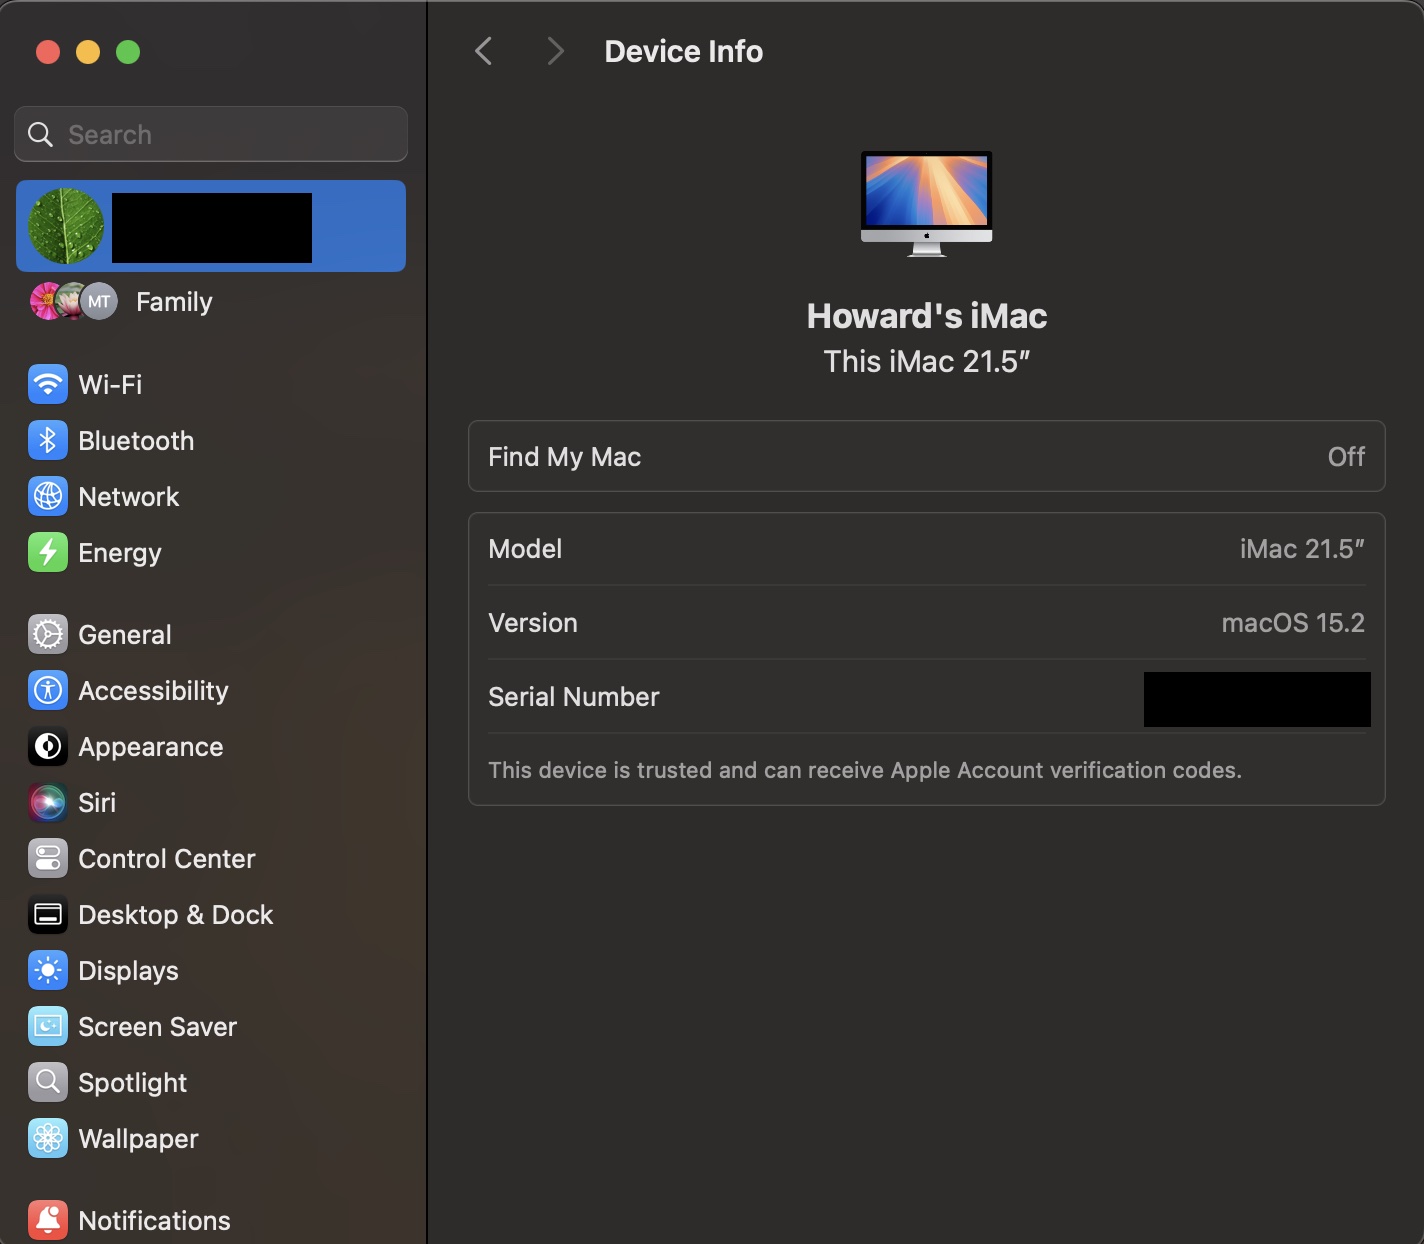Open the Family label
Screen dimensions: 1424x1244
(174, 302)
